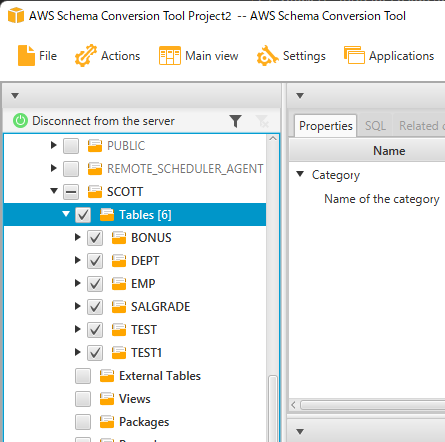Viewport: 445px width, 442px height.
Task: Click the Tables [6] folder icon
Action: [107, 215]
